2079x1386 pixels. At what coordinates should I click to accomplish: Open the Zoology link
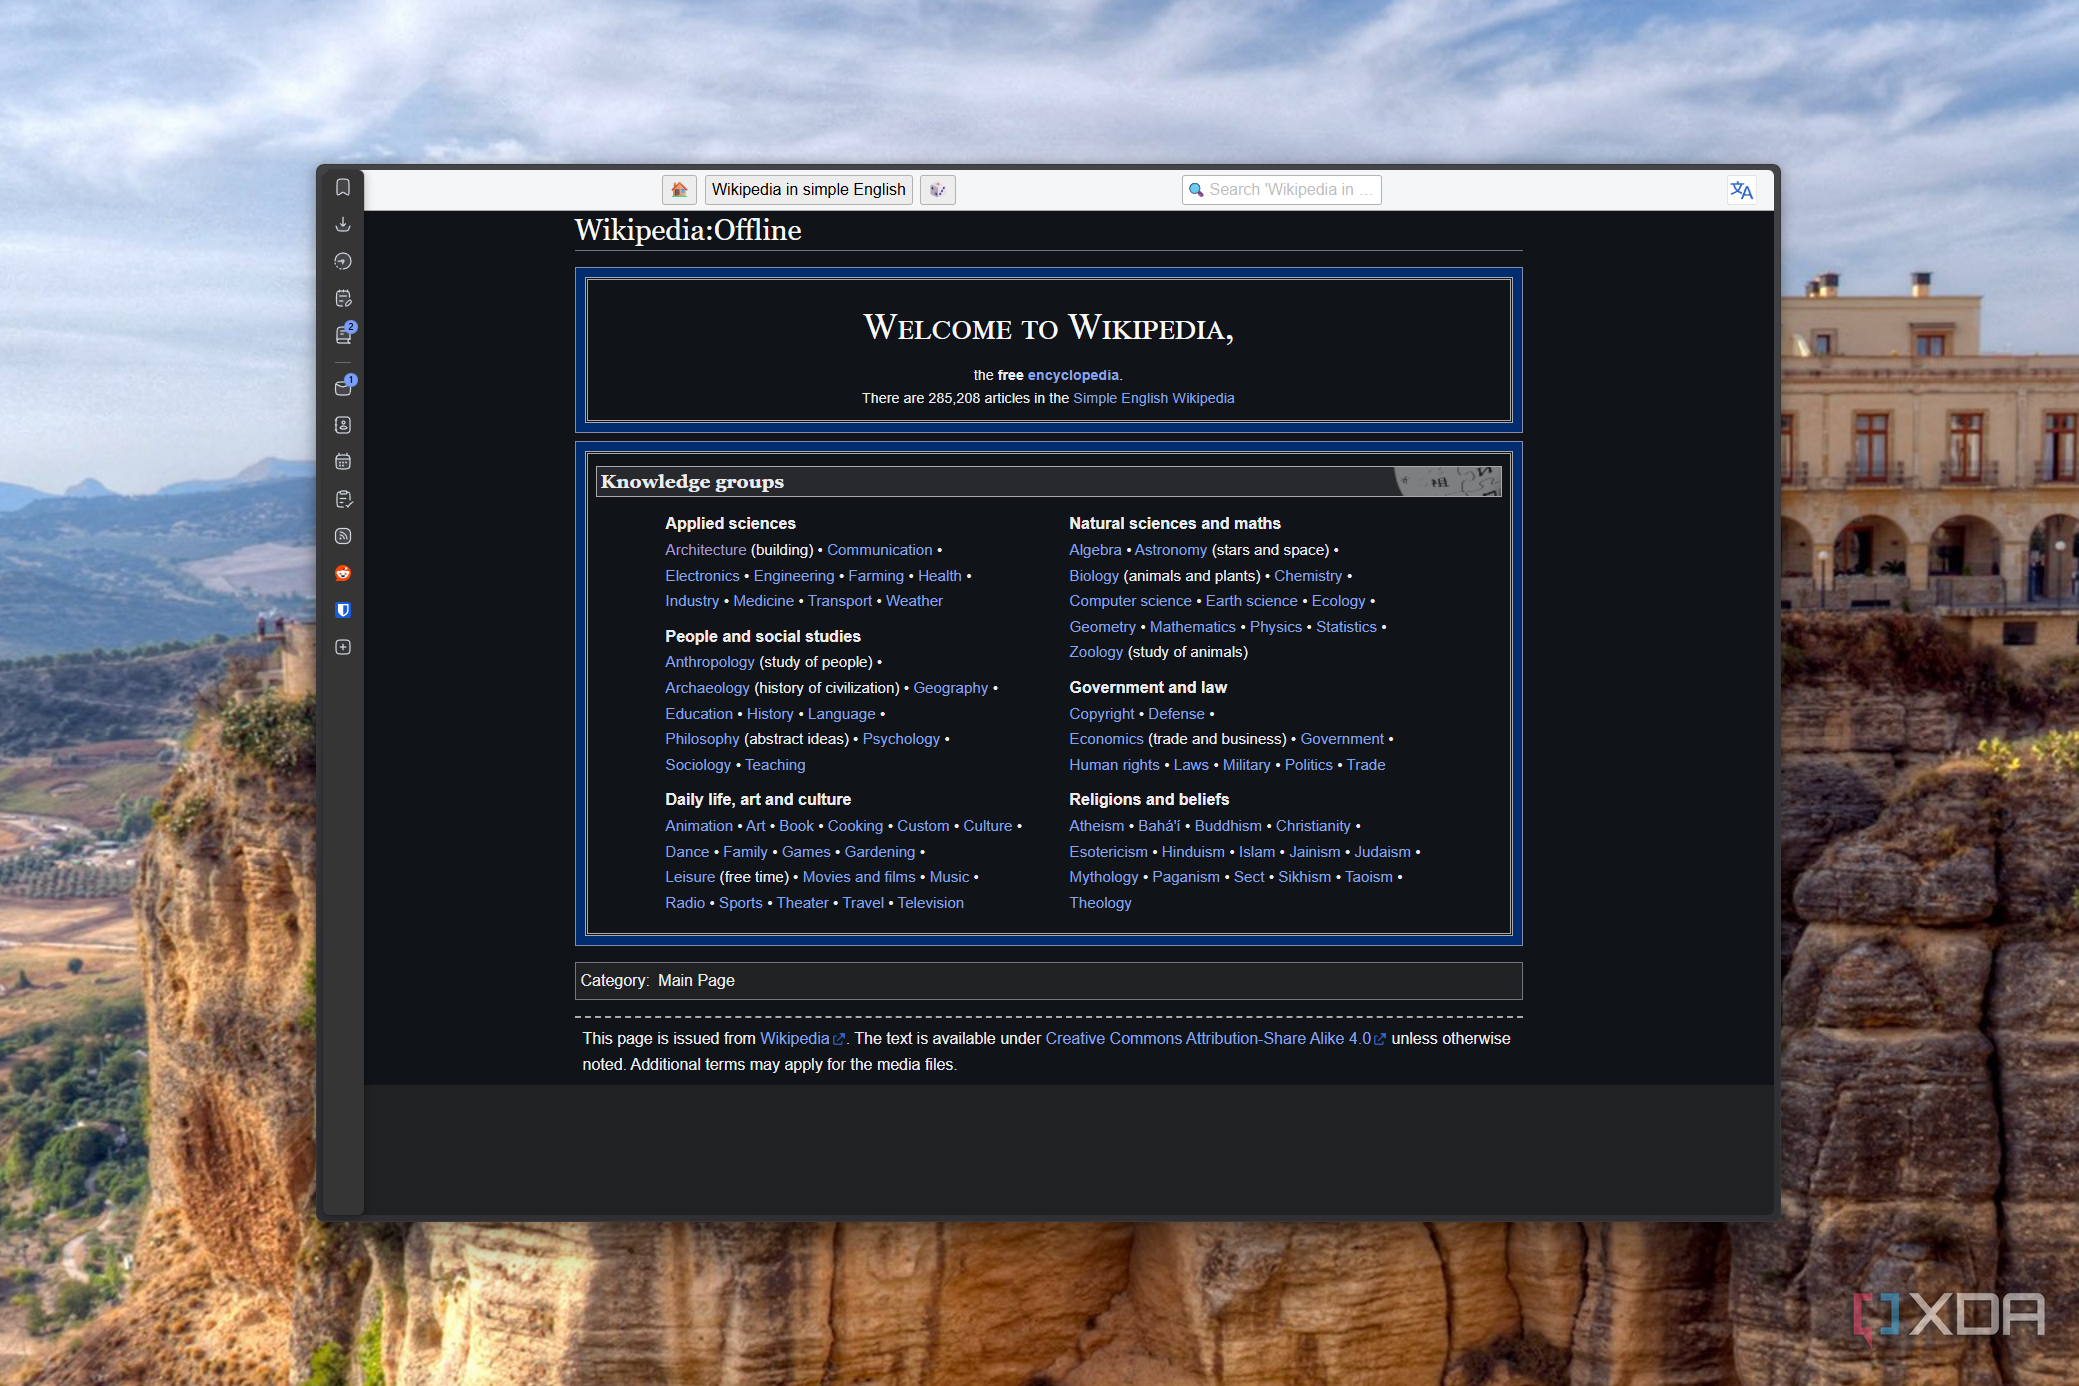[1096, 652]
